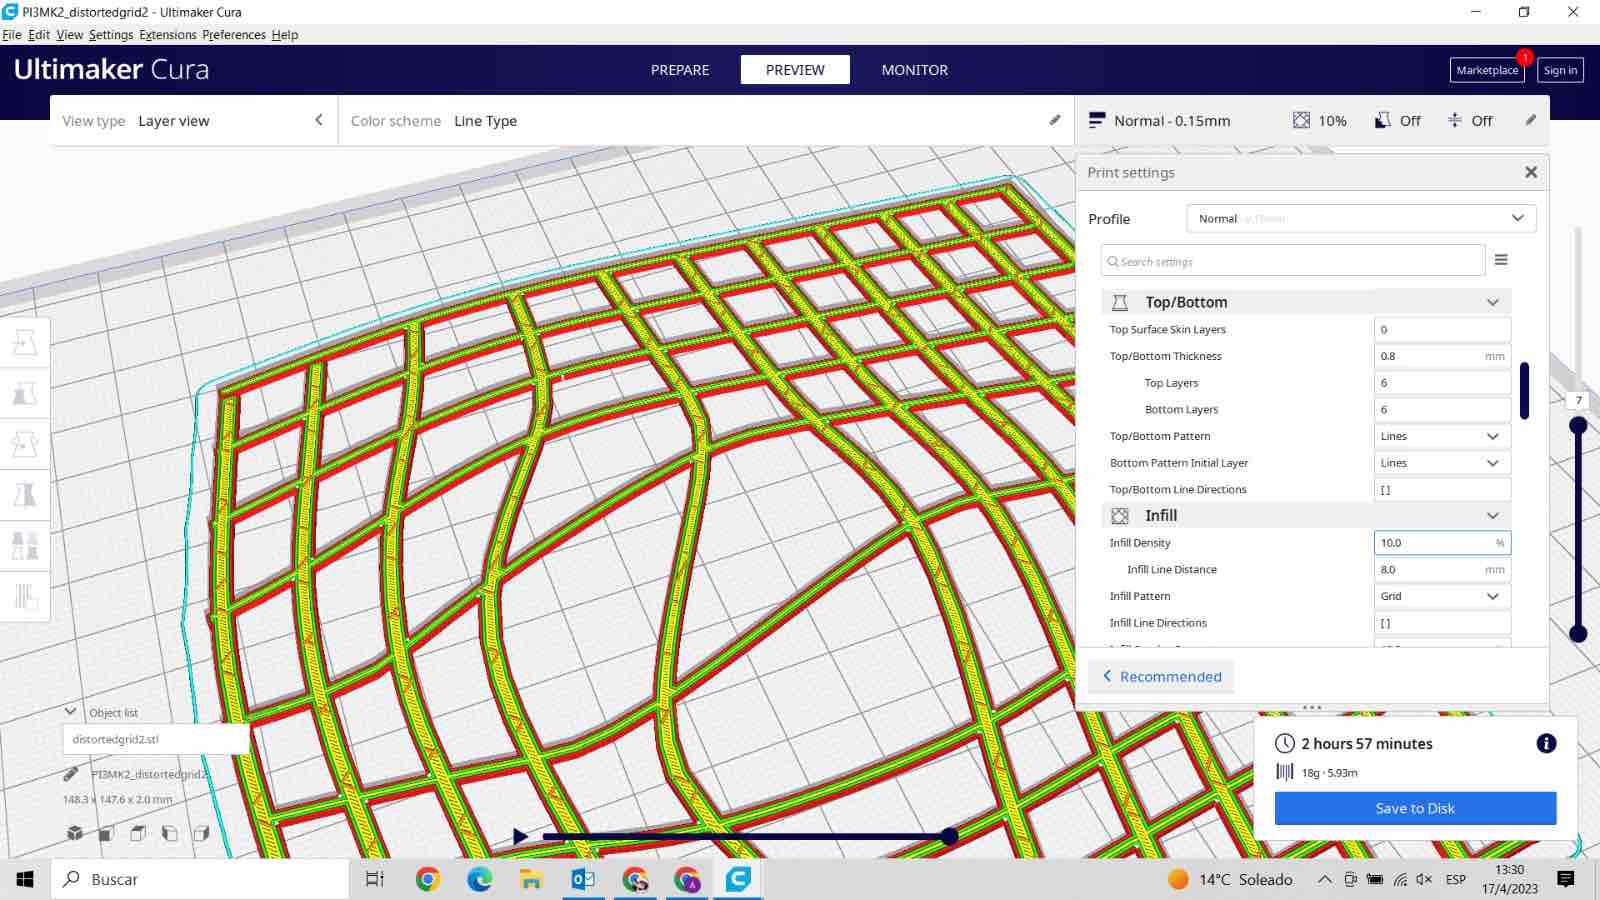Switch back to Recommended settings
Viewport: 1600px width, 900px height.
1161,676
